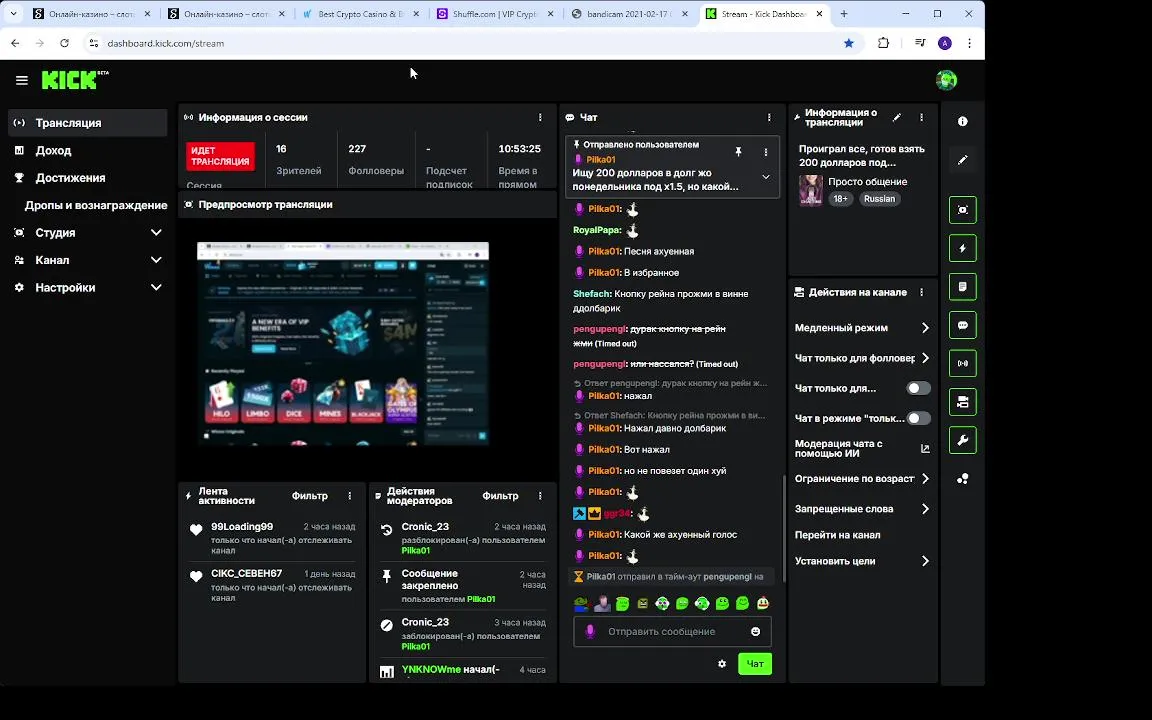Open channel actions three-dot menu

[x=921, y=292]
